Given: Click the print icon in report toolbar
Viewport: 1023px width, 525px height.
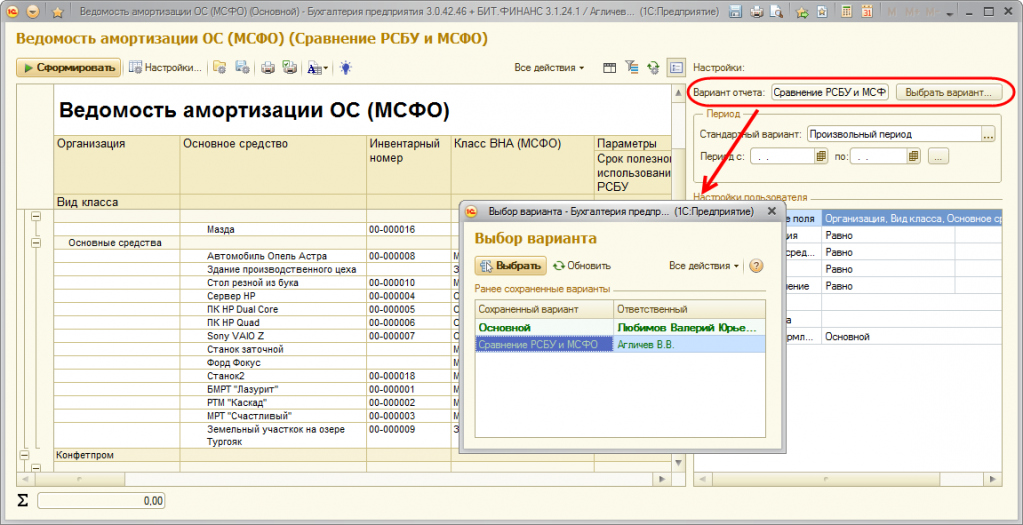Looking at the screenshot, I should pyautogui.click(x=267, y=68).
